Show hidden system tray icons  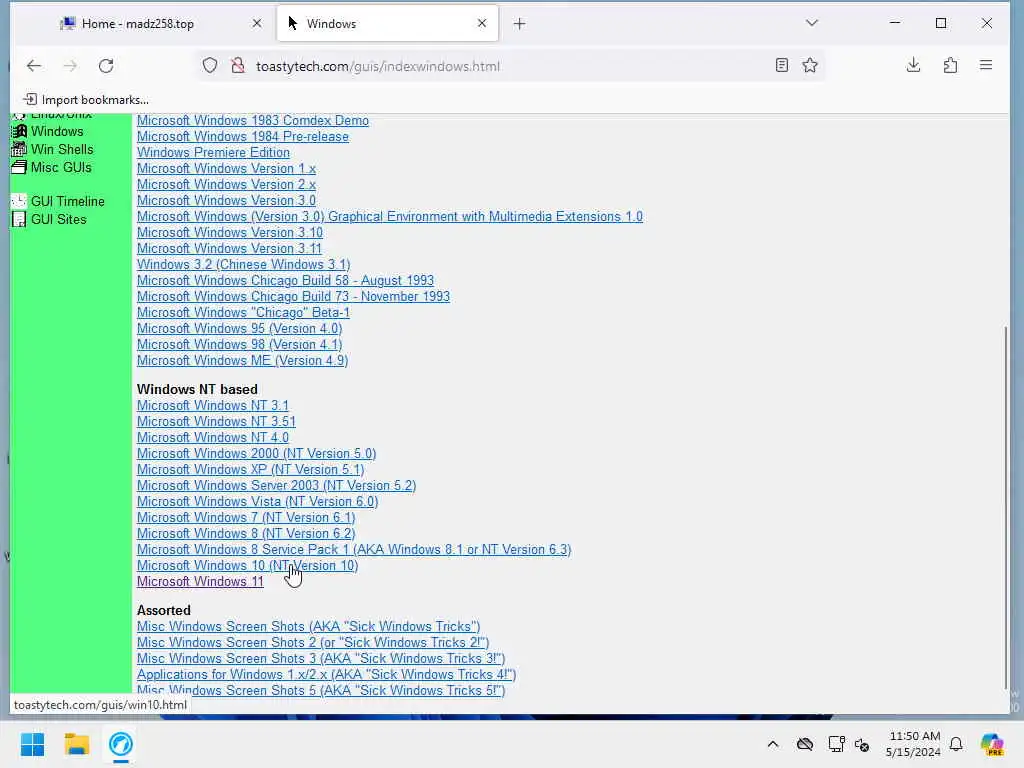tap(773, 744)
